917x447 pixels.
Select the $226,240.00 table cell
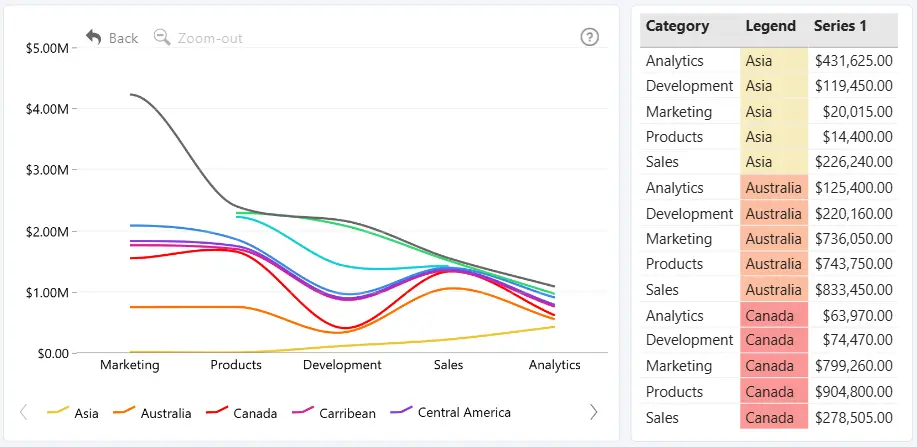click(854, 162)
